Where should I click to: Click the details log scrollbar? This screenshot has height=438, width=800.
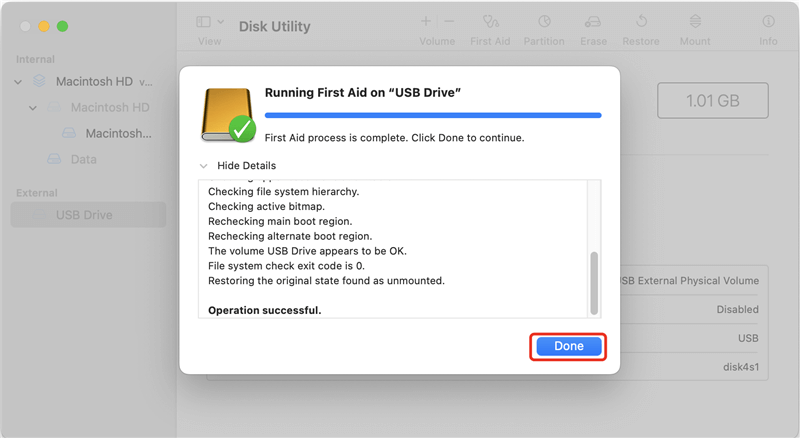click(594, 282)
